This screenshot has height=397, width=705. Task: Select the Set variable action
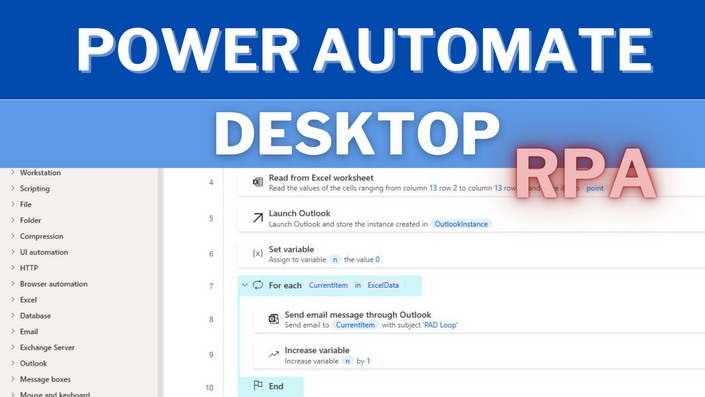click(x=471, y=254)
